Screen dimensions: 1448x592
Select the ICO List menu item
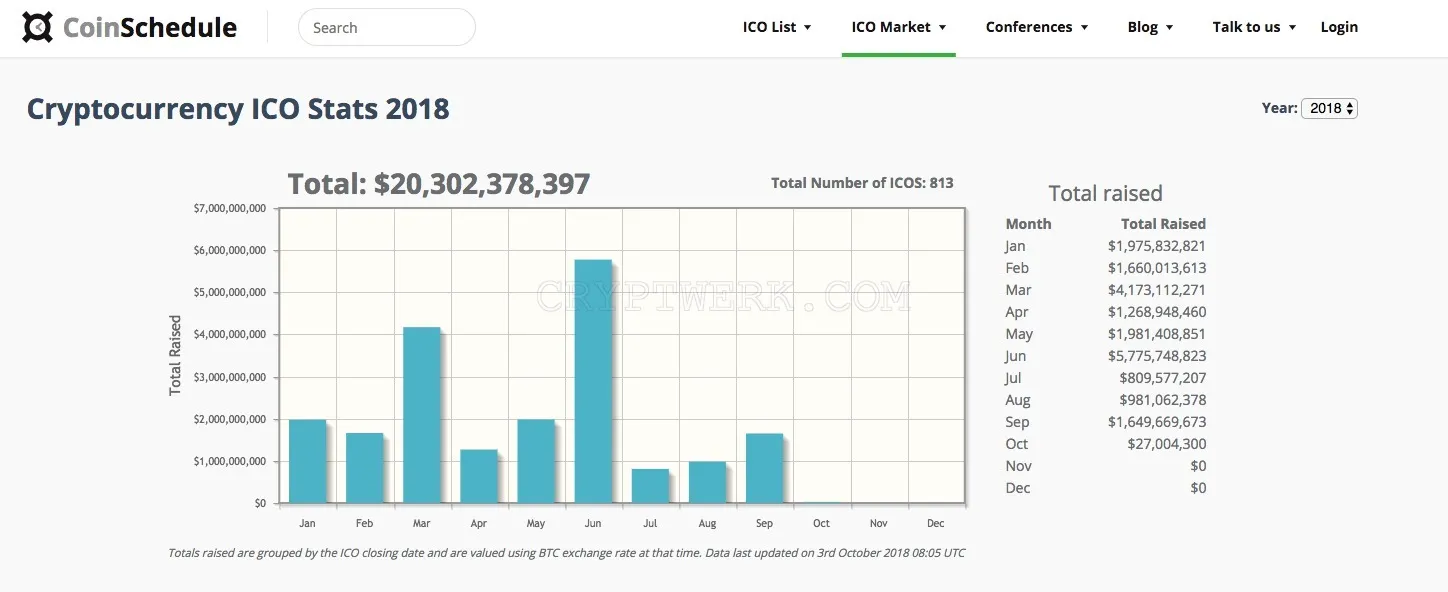(x=770, y=27)
